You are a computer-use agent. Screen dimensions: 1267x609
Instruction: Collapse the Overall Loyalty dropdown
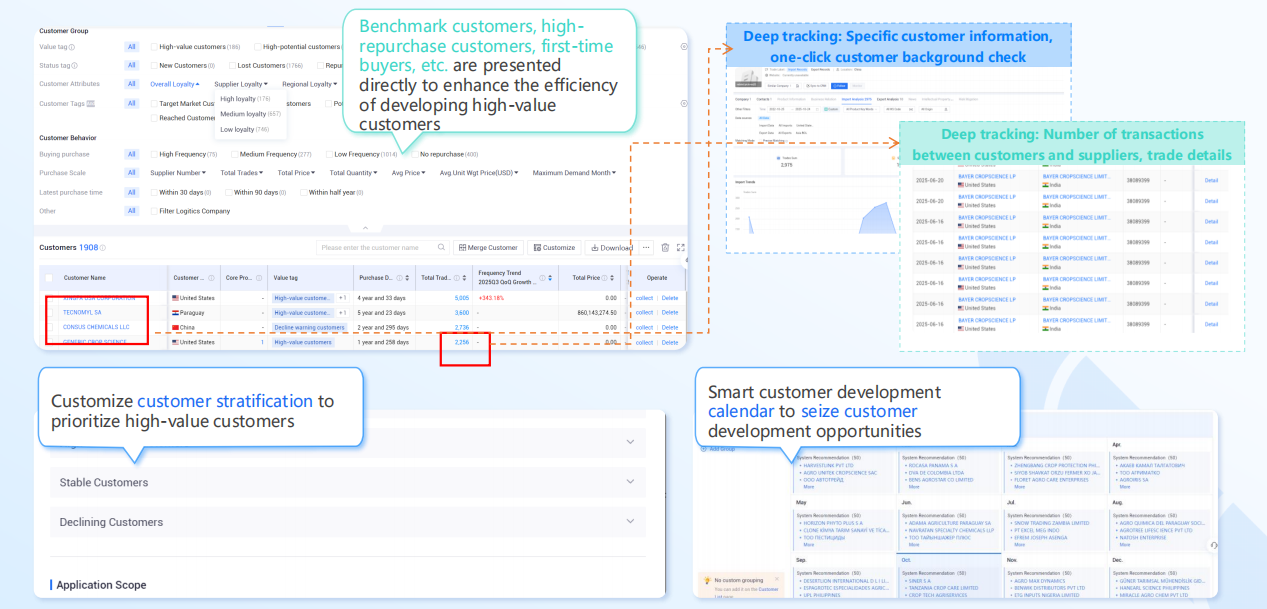click(x=175, y=84)
